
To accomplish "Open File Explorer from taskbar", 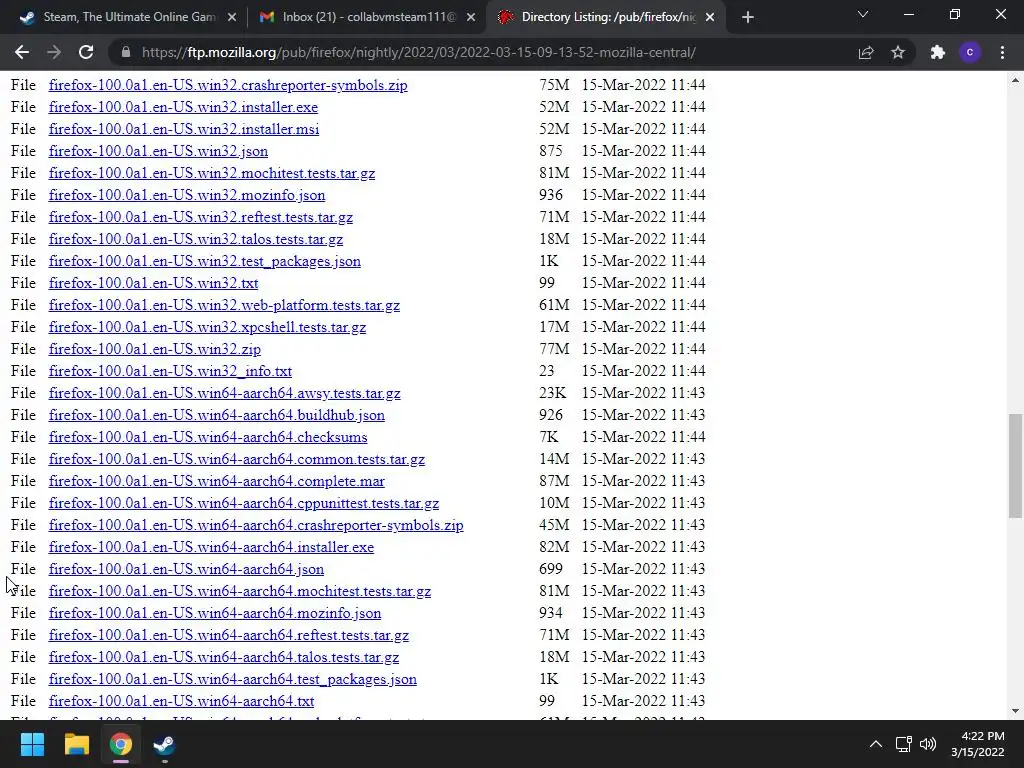I will click(x=76, y=744).
